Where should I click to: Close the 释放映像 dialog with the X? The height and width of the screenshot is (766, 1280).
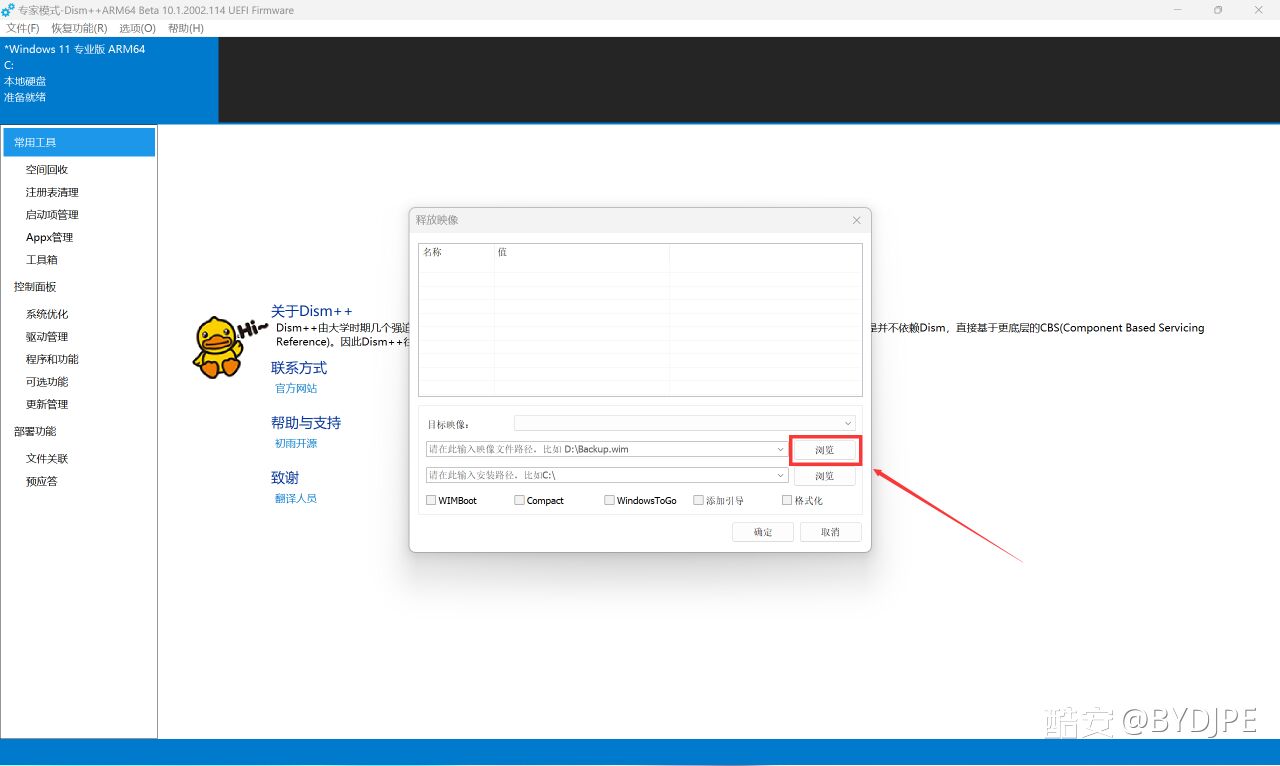(x=856, y=220)
